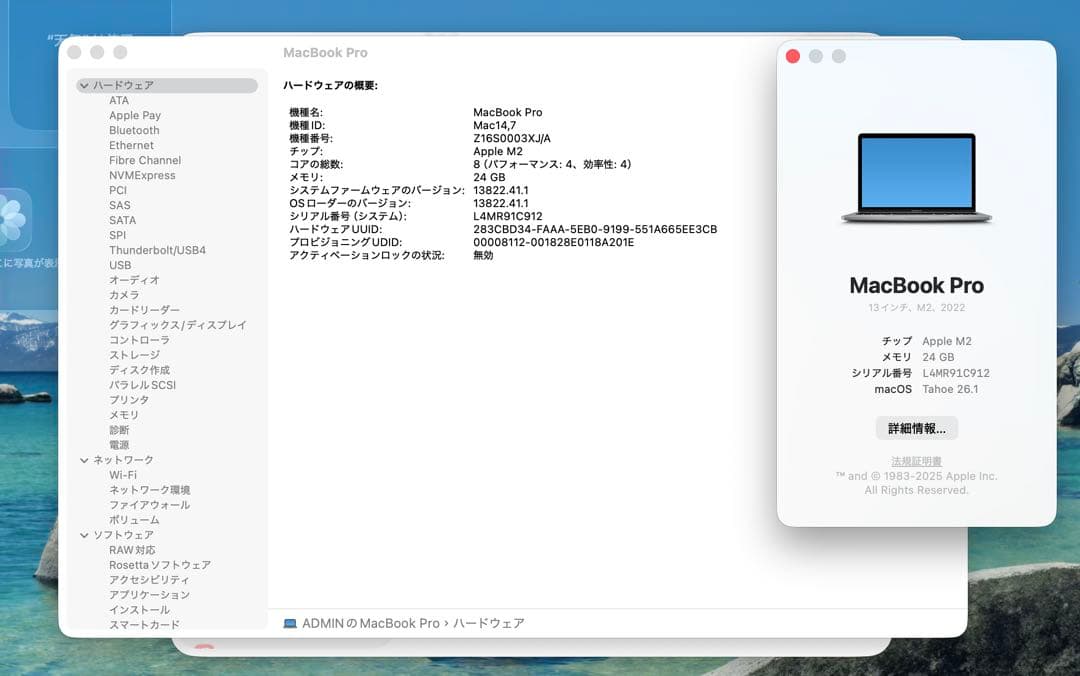Select the ソフトウェア sidebar heading

click(123, 535)
